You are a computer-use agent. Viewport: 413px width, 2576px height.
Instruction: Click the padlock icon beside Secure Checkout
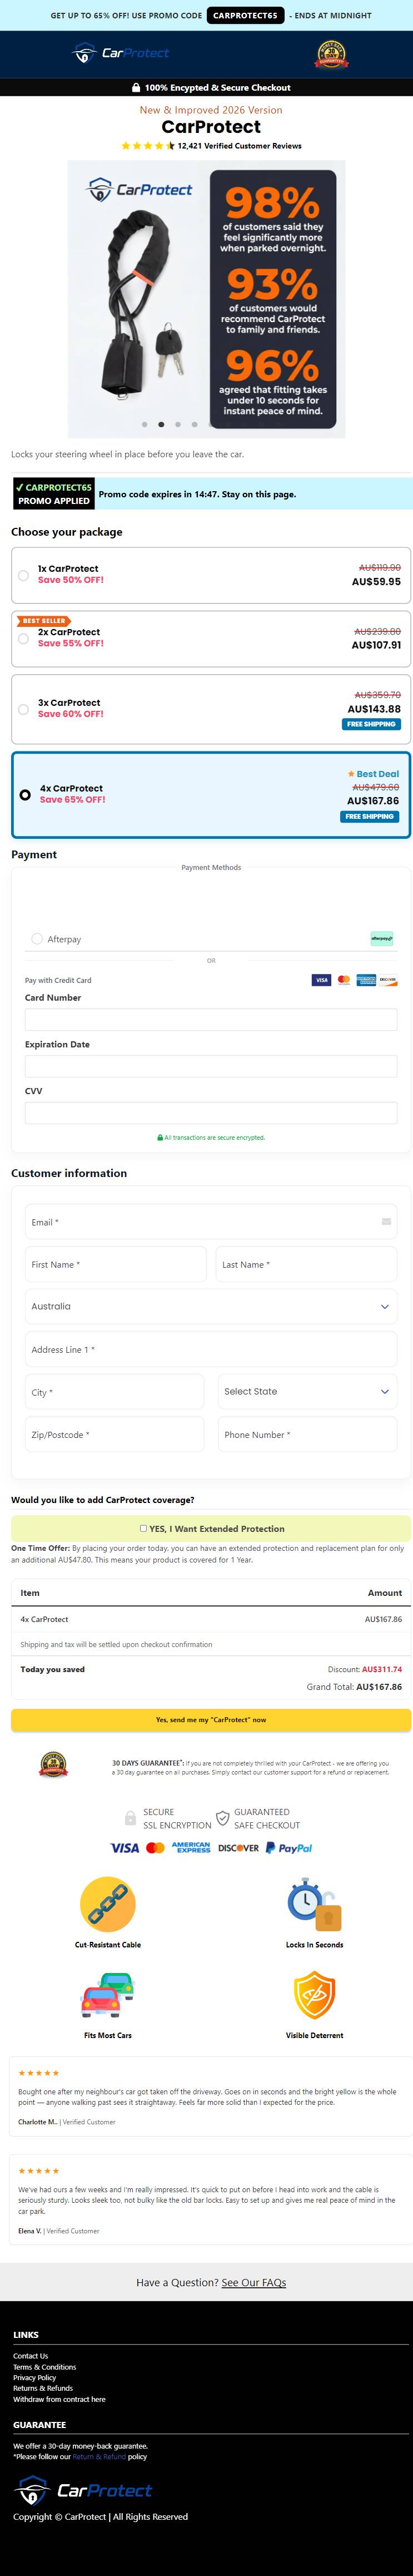136,88
